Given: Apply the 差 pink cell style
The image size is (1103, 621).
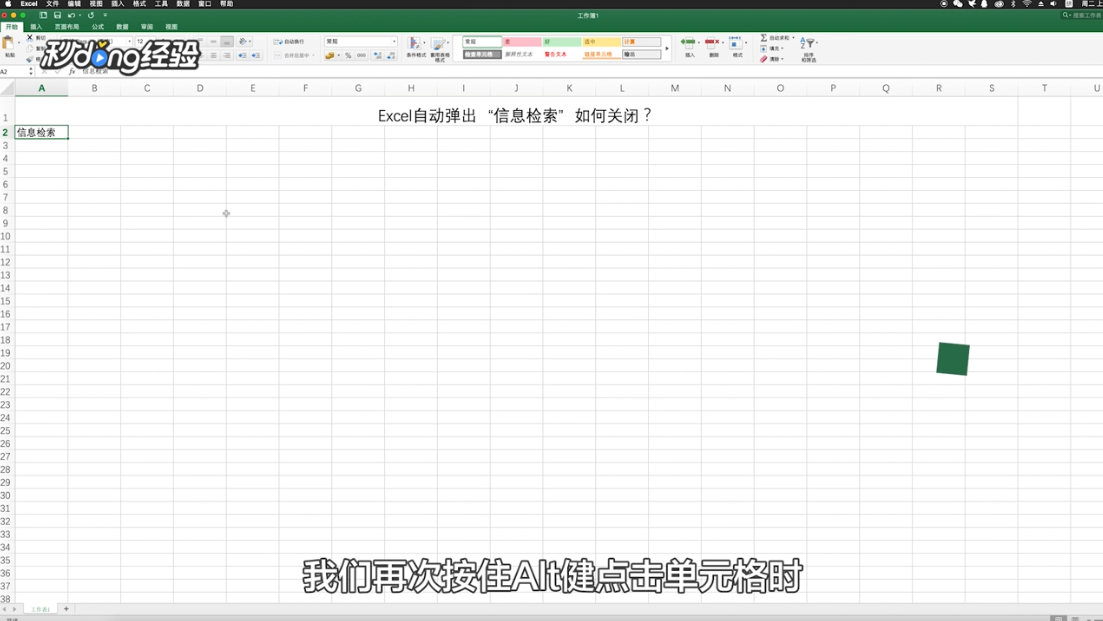Looking at the screenshot, I should [521, 41].
